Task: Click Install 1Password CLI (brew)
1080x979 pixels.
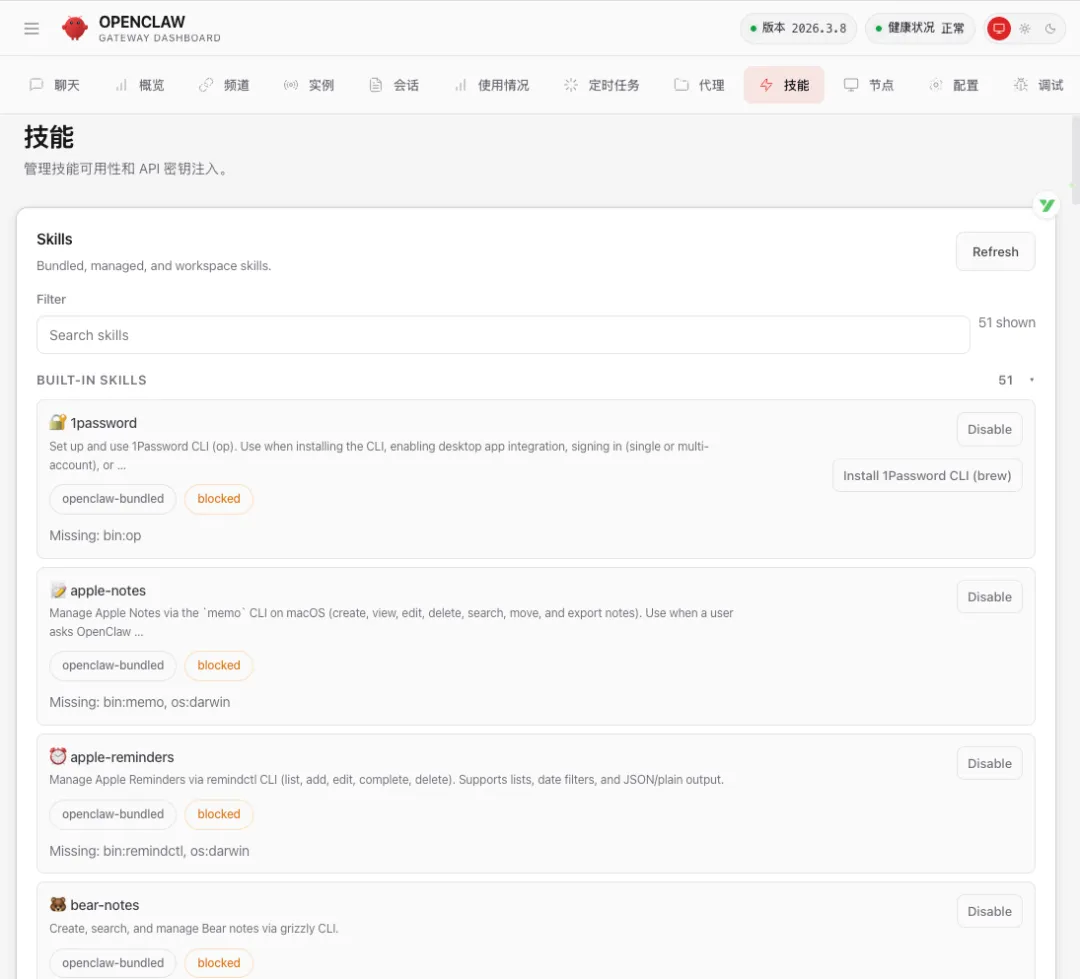Action: coord(927,475)
